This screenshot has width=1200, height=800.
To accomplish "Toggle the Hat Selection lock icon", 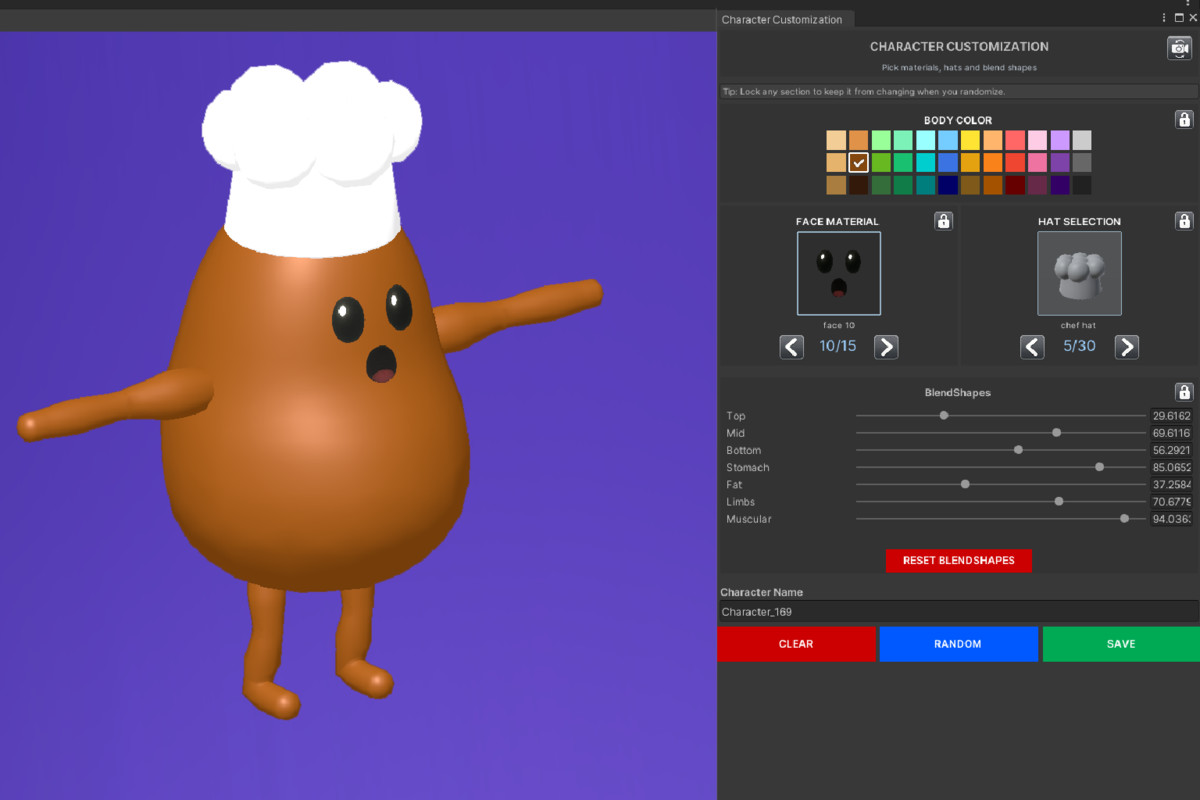I will tap(1184, 221).
